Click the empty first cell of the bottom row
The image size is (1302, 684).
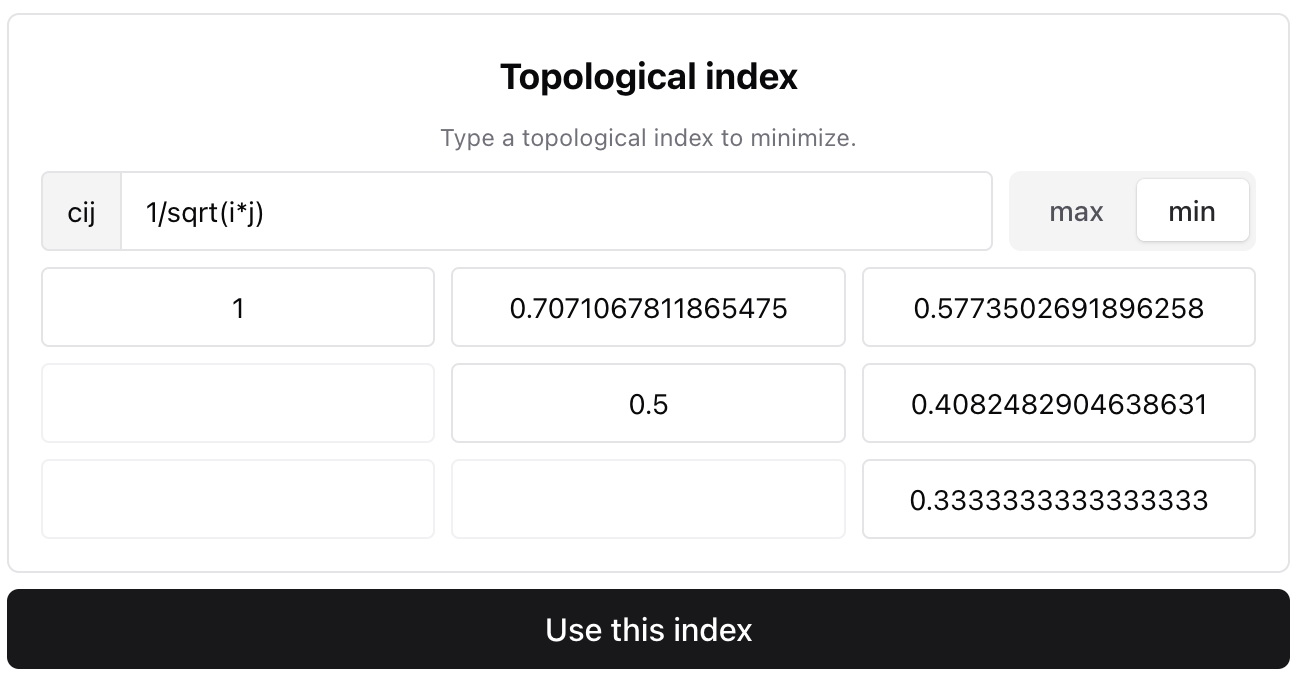pos(238,499)
